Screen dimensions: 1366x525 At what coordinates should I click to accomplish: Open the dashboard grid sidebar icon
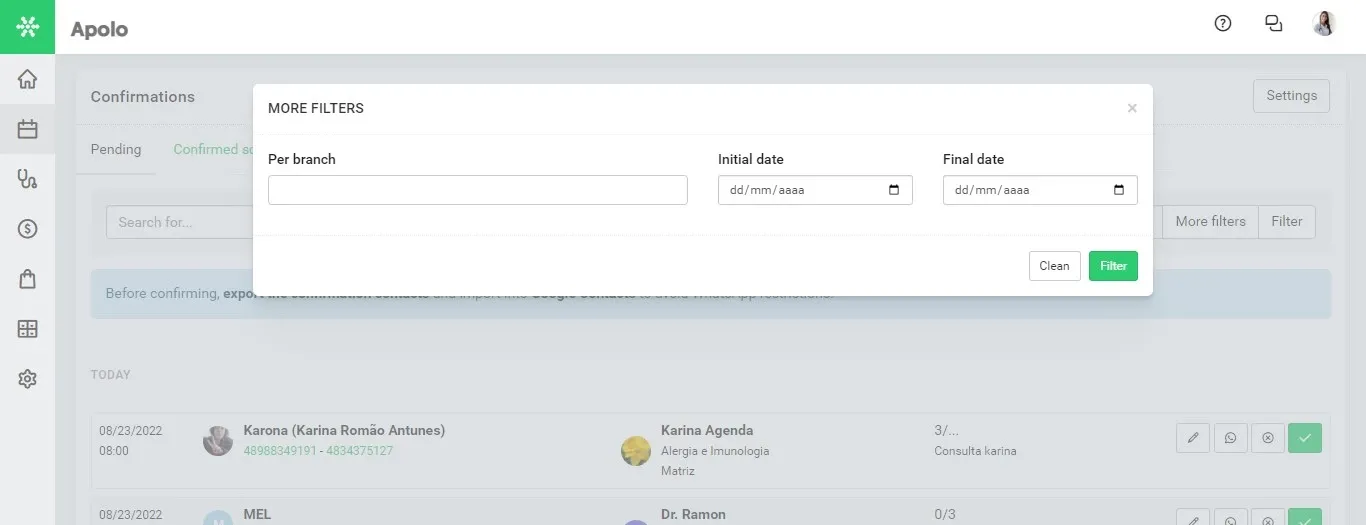coord(27,329)
